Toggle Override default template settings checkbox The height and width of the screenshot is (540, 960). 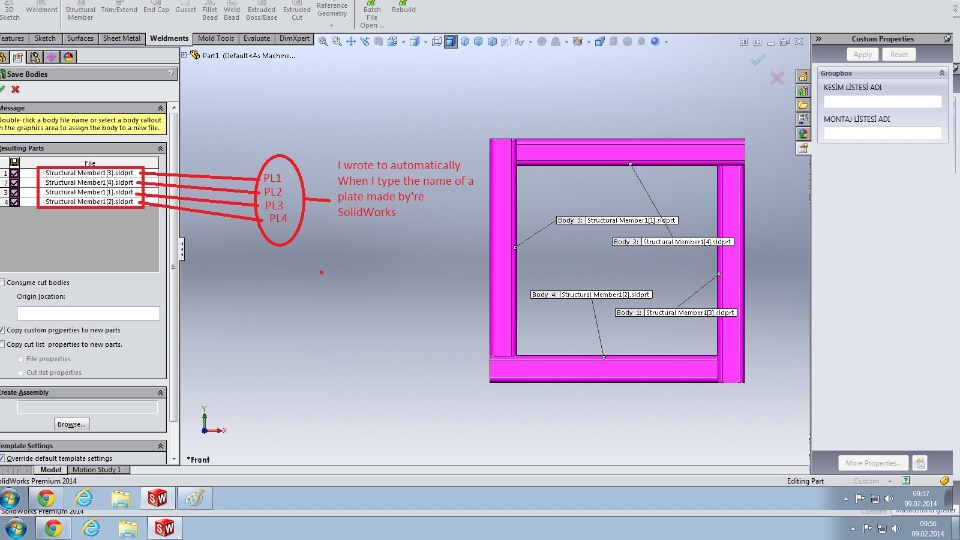click(x=2, y=458)
